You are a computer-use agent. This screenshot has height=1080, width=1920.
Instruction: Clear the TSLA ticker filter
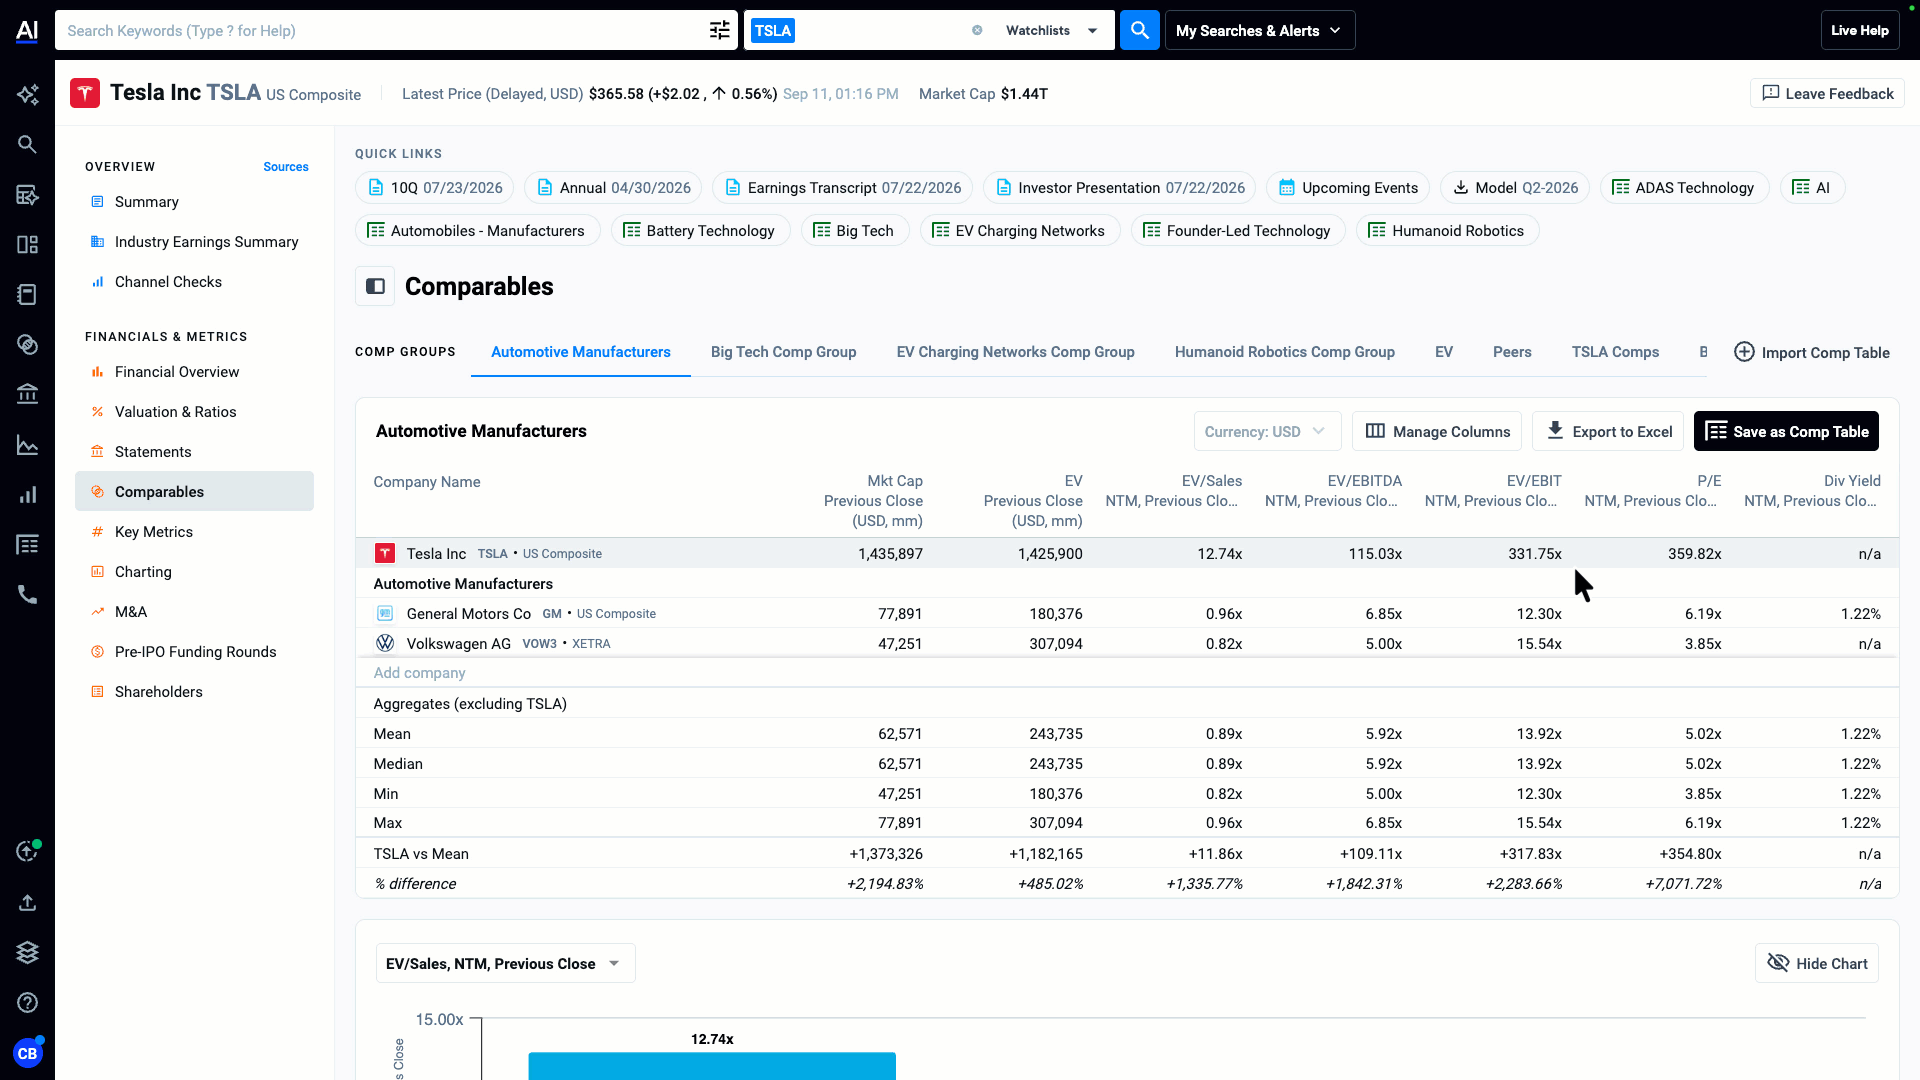tap(977, 30)
